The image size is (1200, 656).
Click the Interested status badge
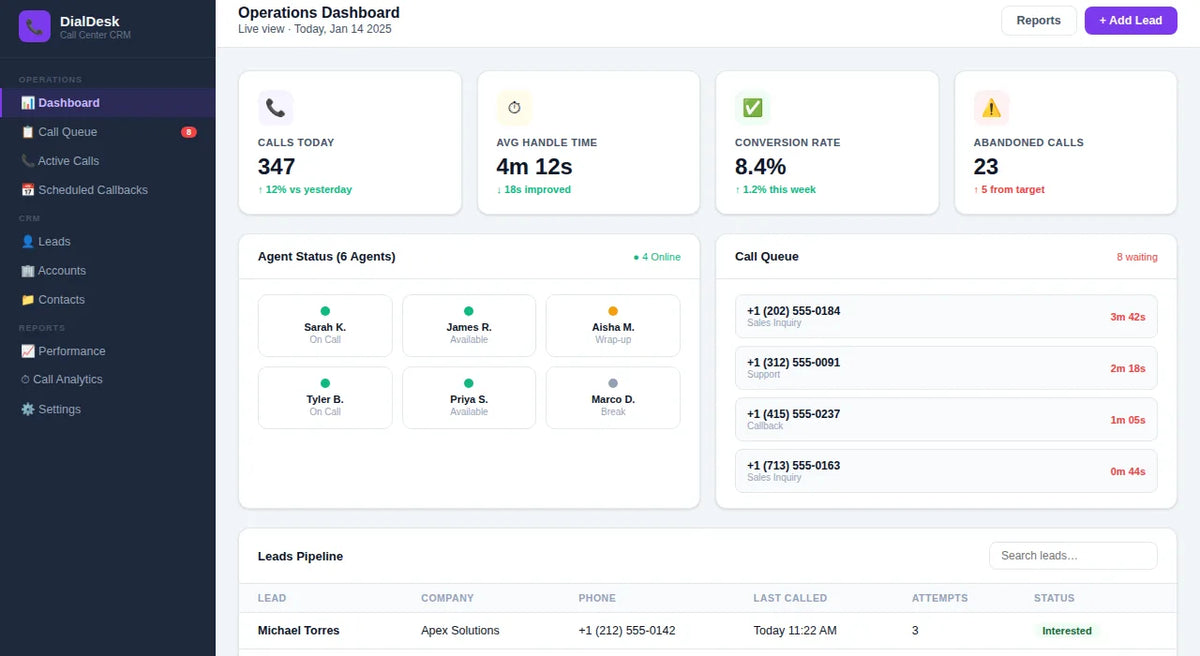pos(1067,631)
